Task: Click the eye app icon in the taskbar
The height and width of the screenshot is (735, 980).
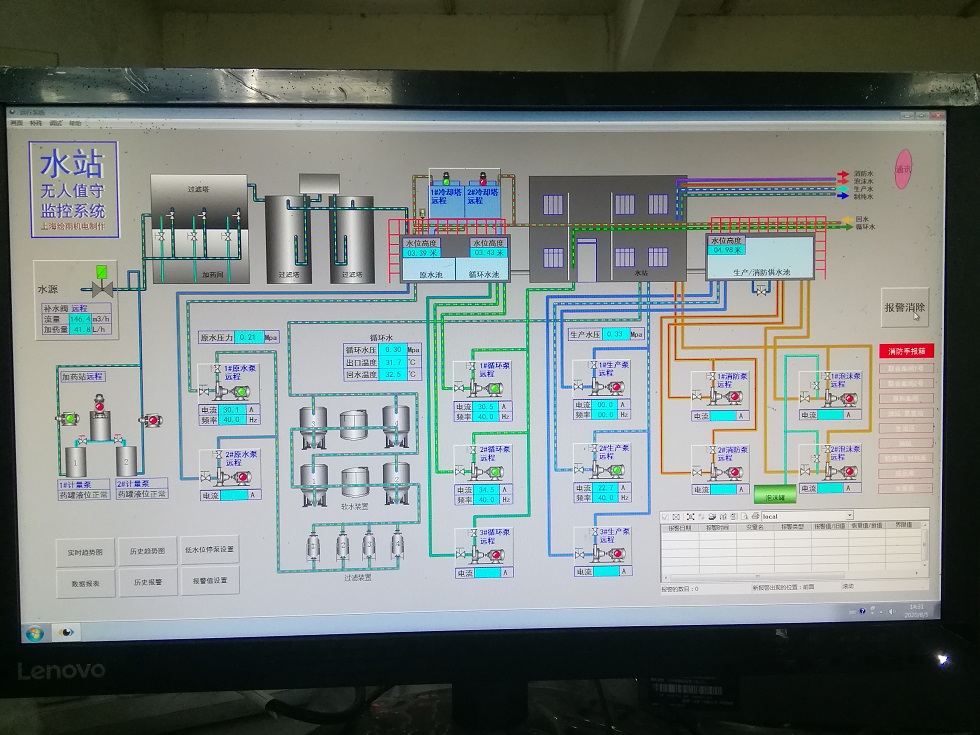Action: (66, 632)
